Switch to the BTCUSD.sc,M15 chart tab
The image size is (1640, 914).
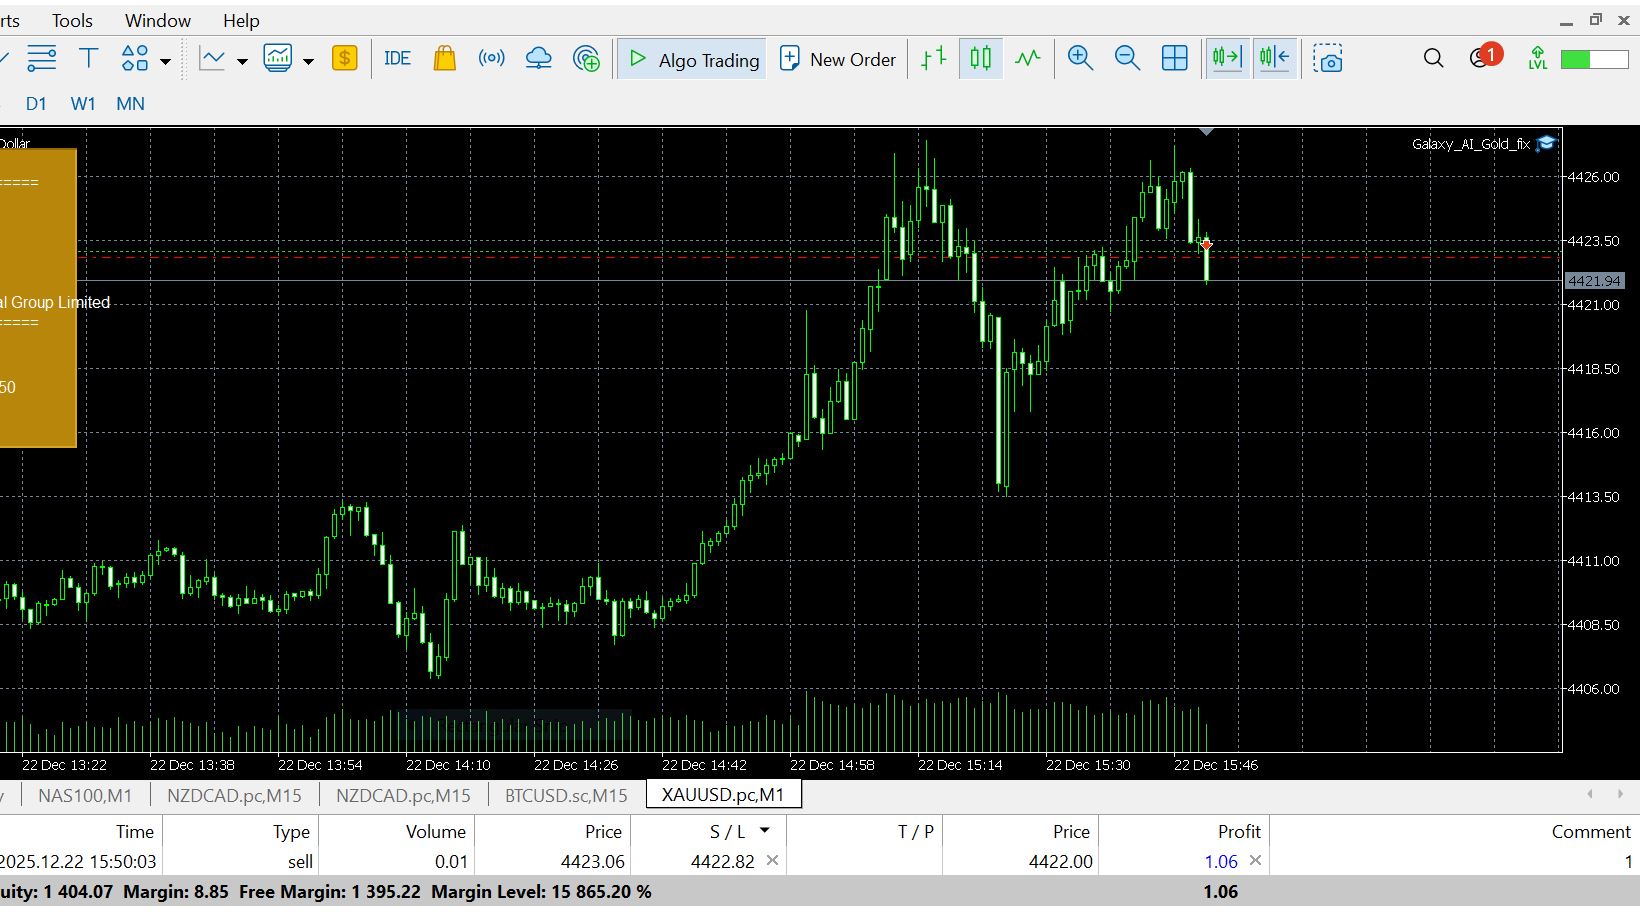(566, 795)
